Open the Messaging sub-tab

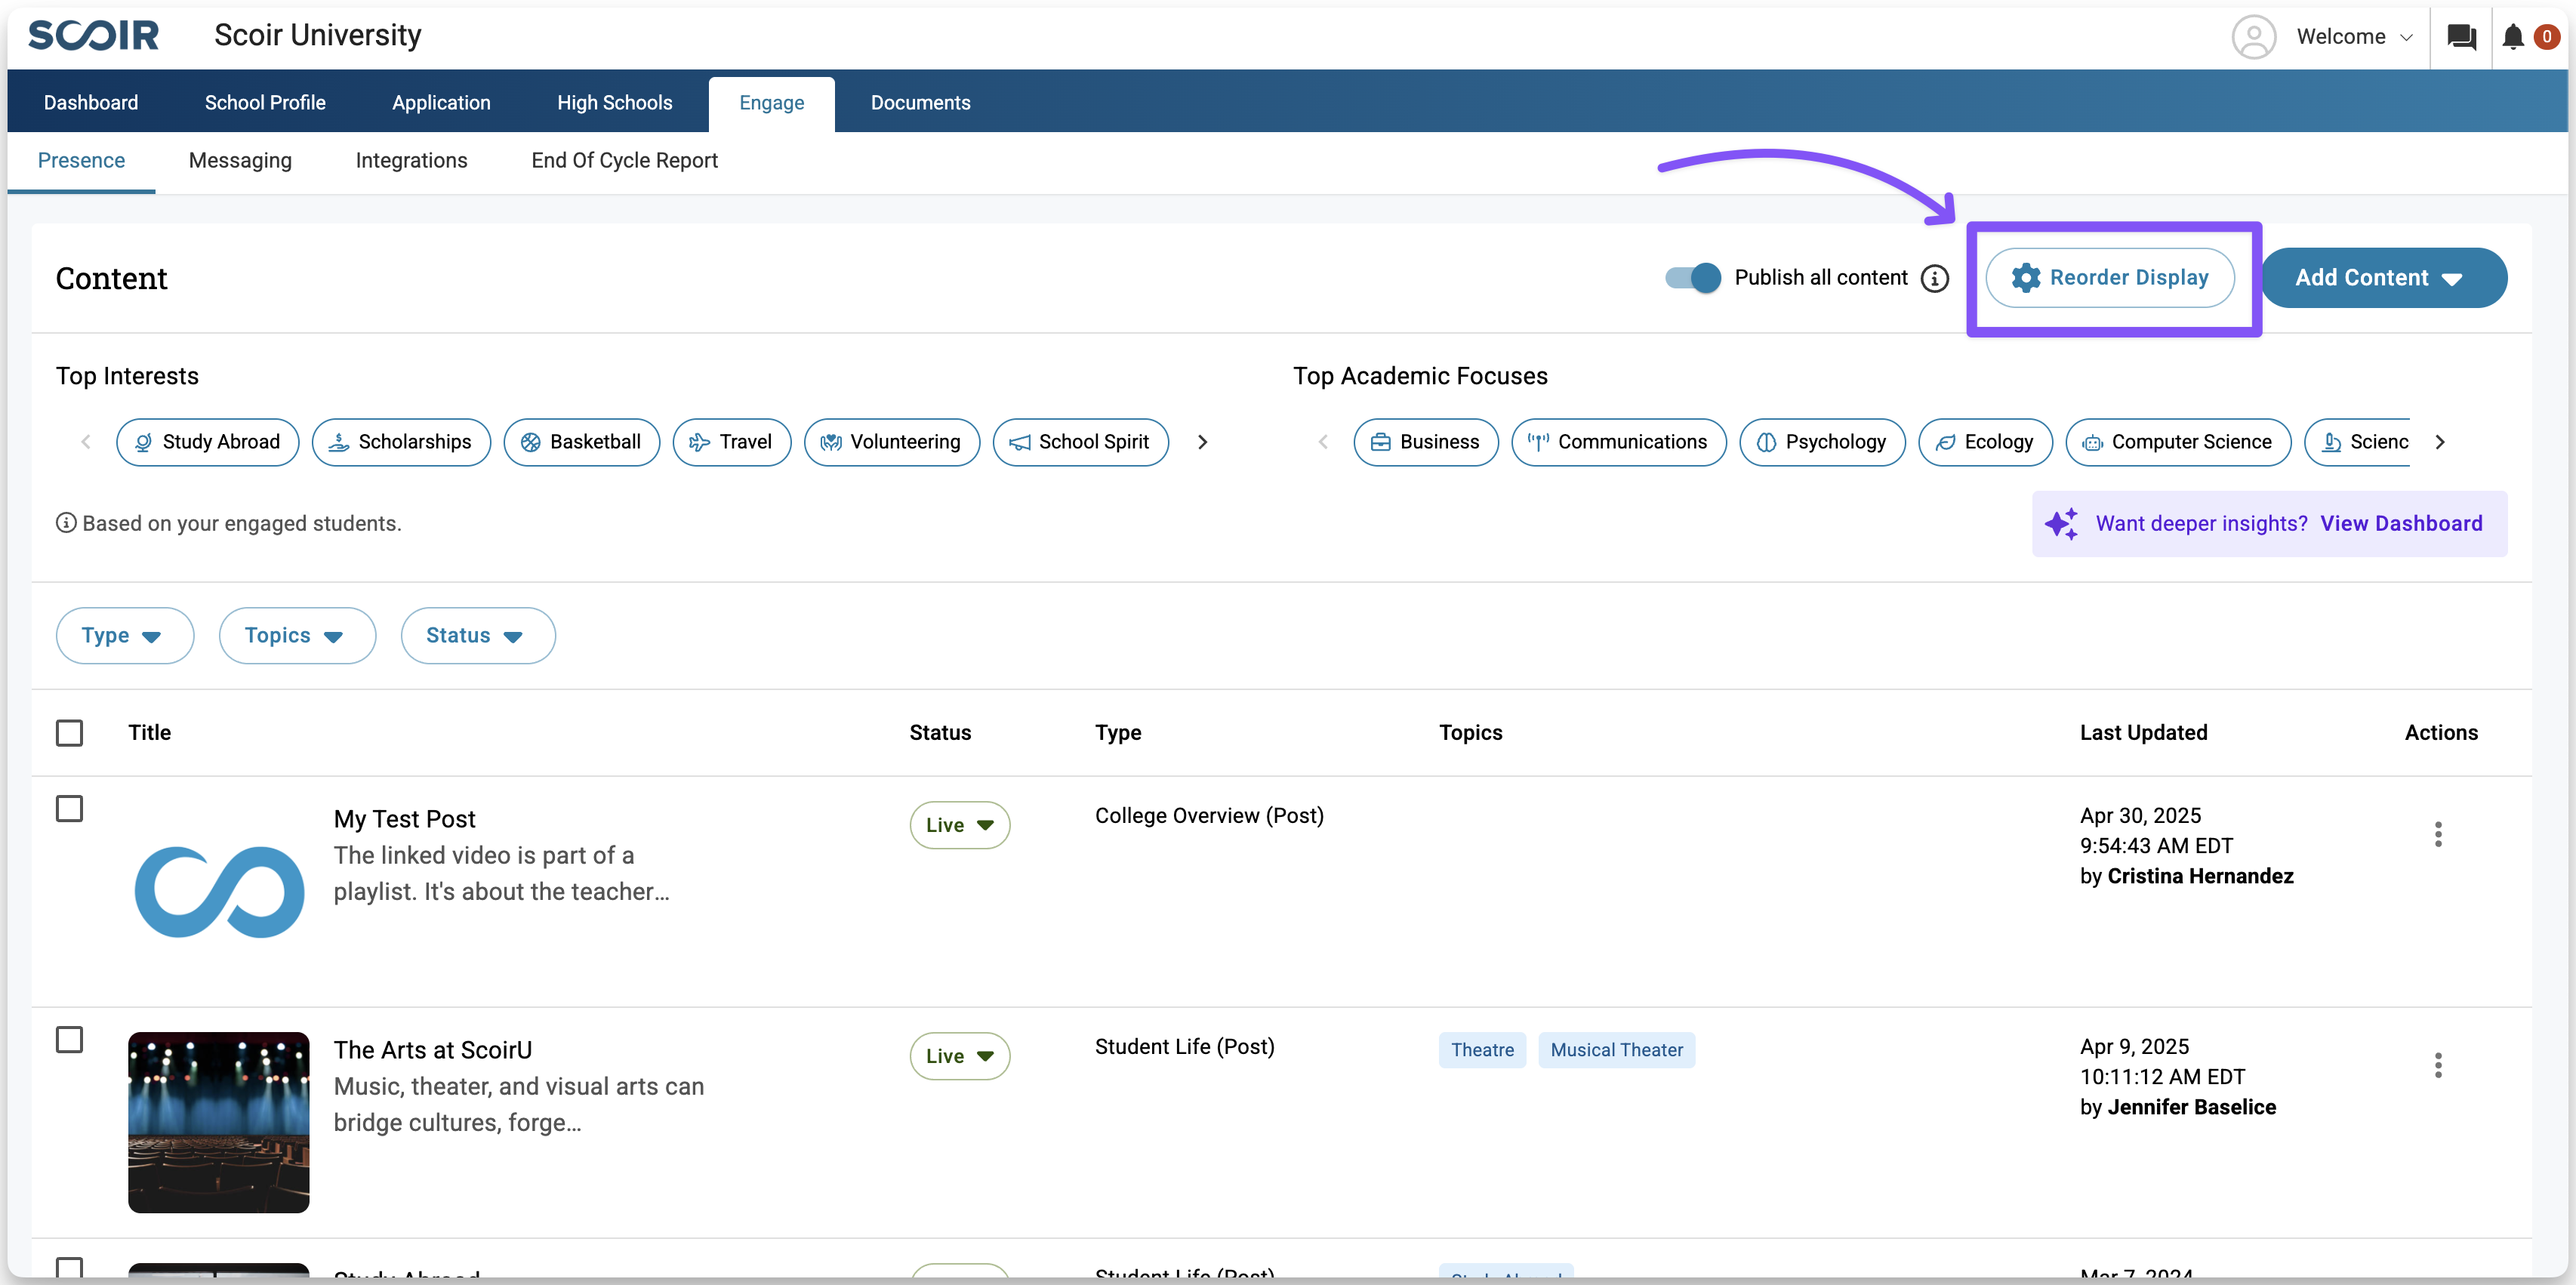[240, 161]
